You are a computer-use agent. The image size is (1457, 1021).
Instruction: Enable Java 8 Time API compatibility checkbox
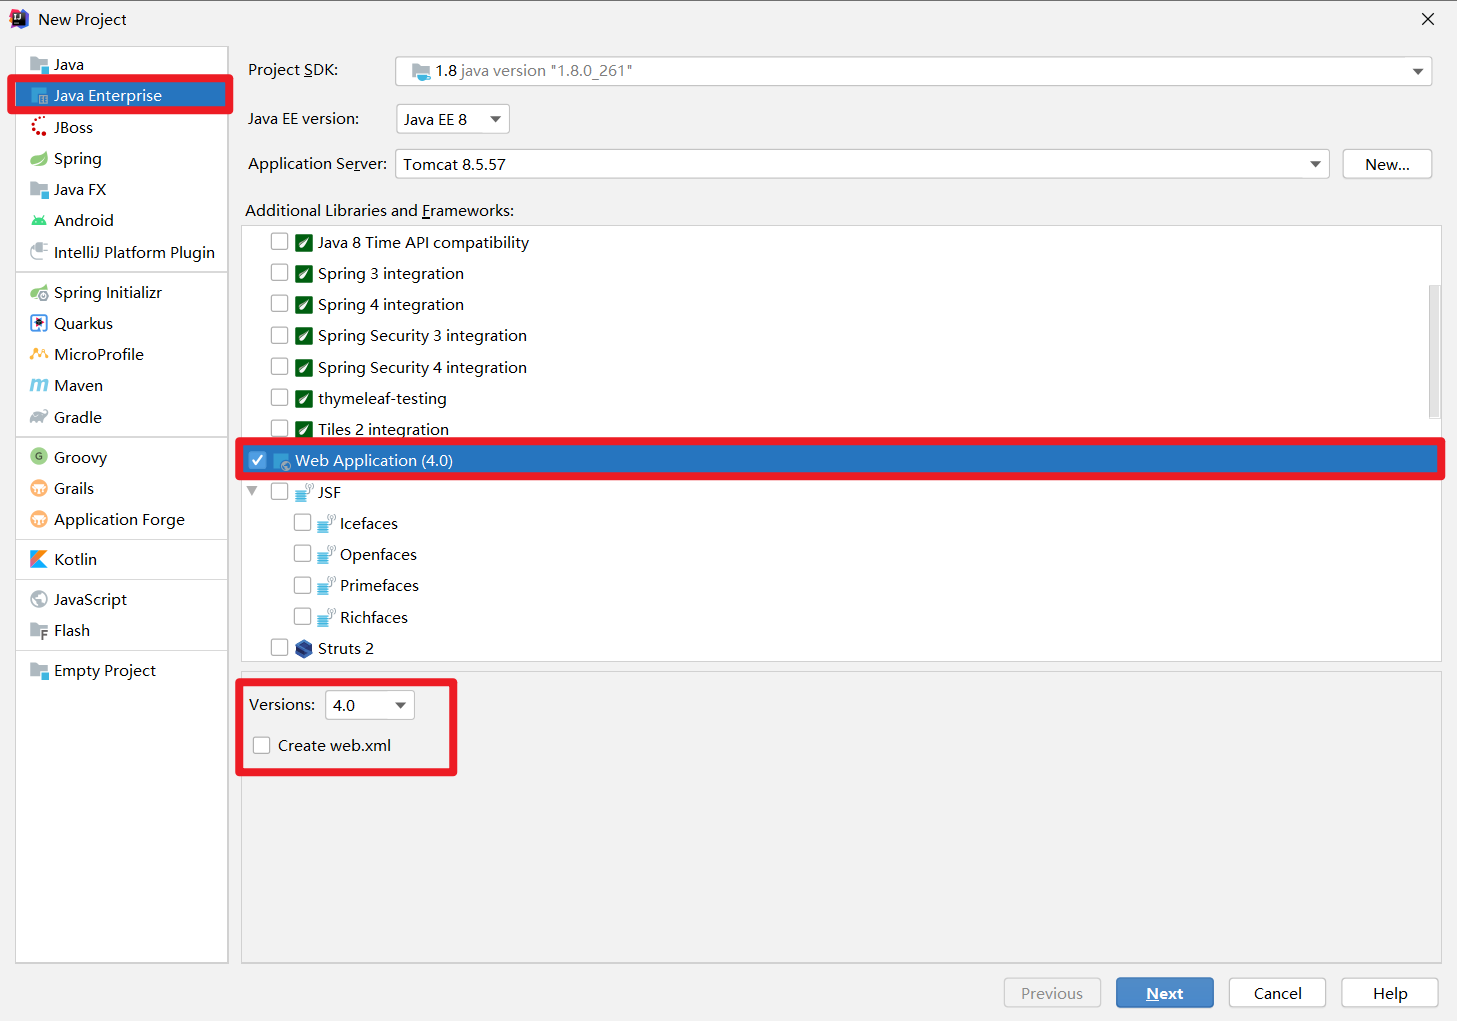point(280,242)
